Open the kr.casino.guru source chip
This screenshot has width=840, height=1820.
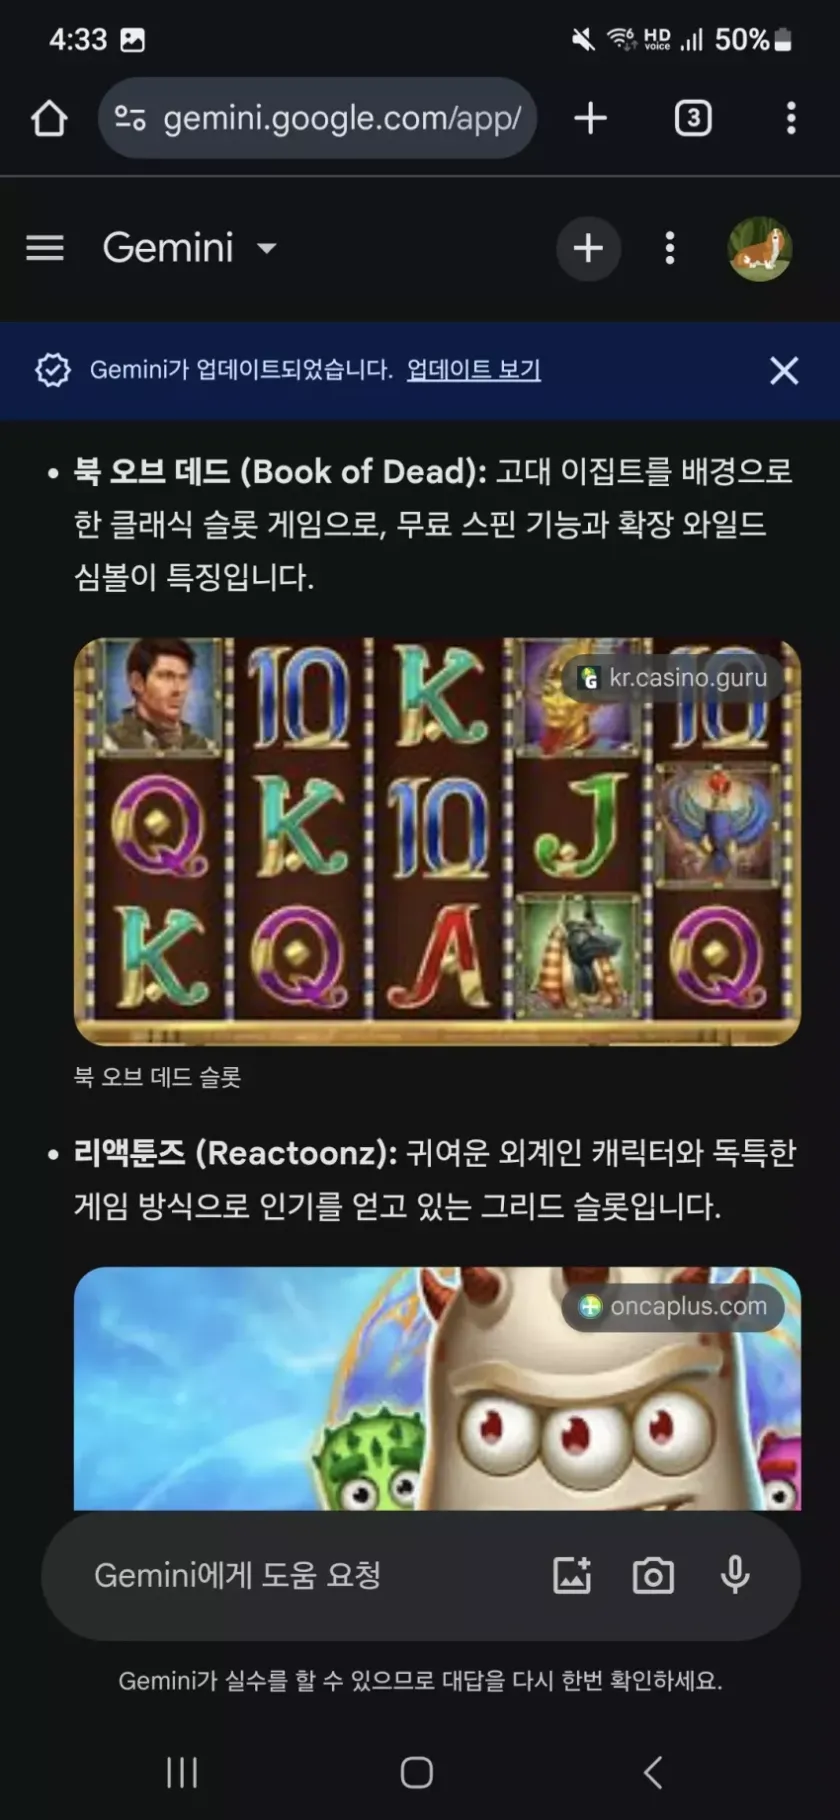(x=673, y=678)
